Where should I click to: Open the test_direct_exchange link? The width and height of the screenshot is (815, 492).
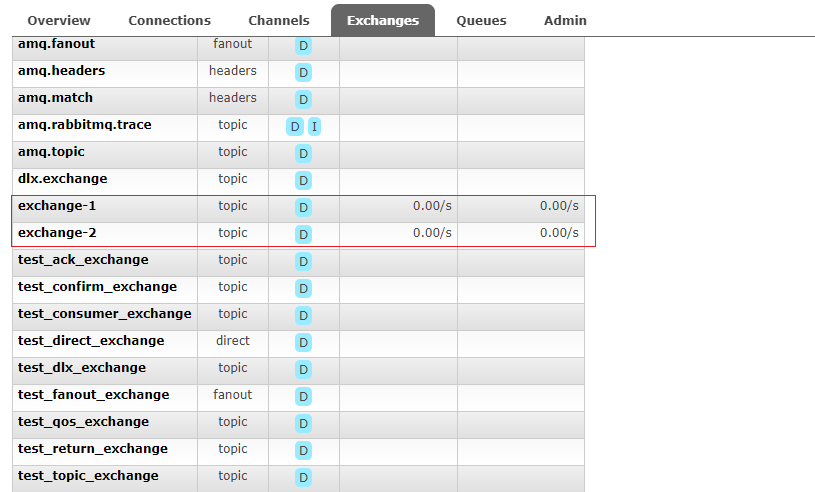tap(91, 341)
